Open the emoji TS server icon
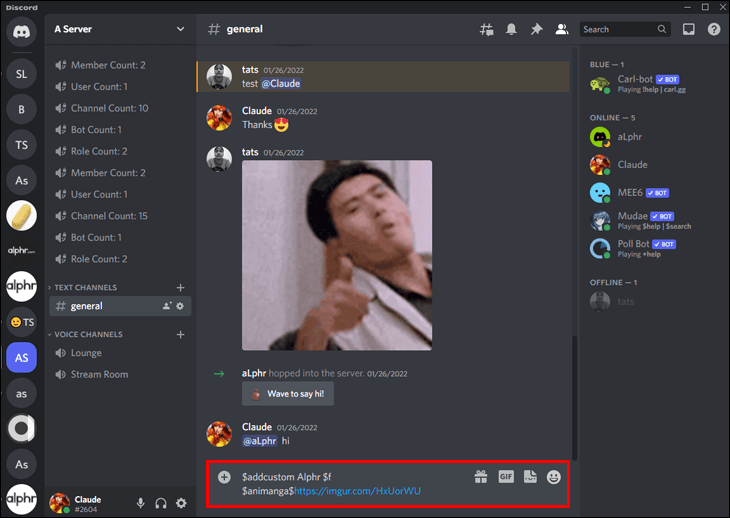 (x=21, y=322)
